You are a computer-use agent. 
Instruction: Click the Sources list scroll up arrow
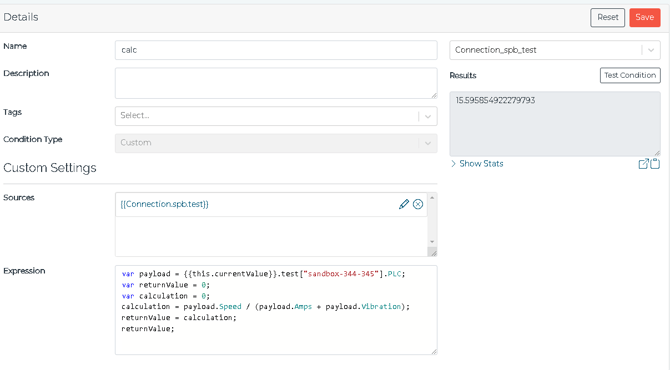tap(432, 198)
